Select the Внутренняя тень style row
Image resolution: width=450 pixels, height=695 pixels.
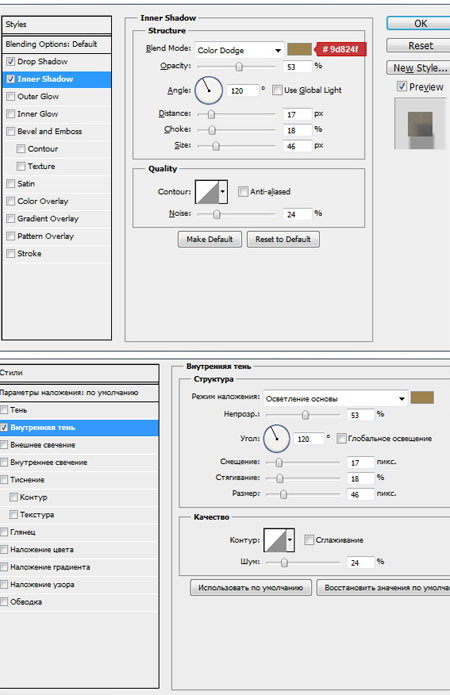click(79, 428)
